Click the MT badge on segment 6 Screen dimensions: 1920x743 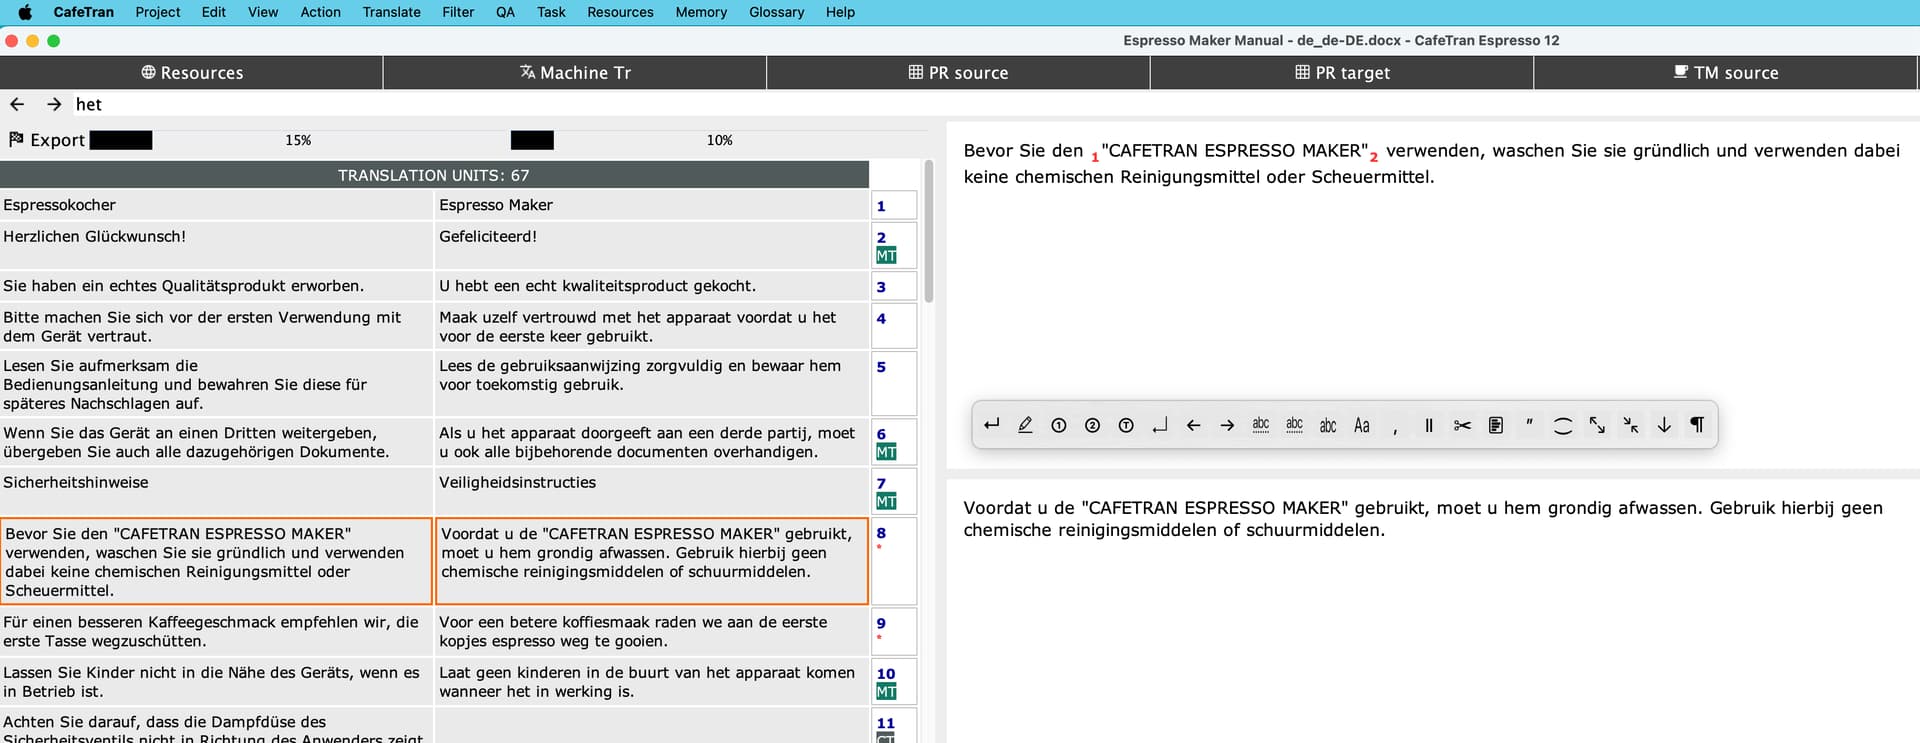tap(886, 452)
